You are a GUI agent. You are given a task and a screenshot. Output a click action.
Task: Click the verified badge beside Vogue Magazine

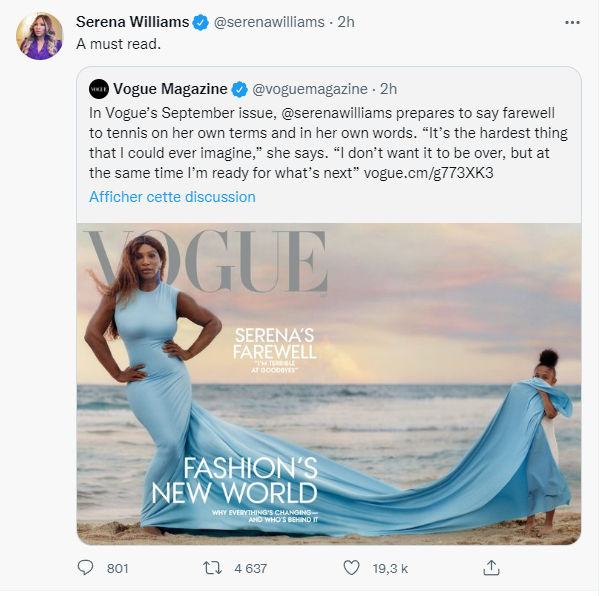pyautogui.click(x=240, y=88)
